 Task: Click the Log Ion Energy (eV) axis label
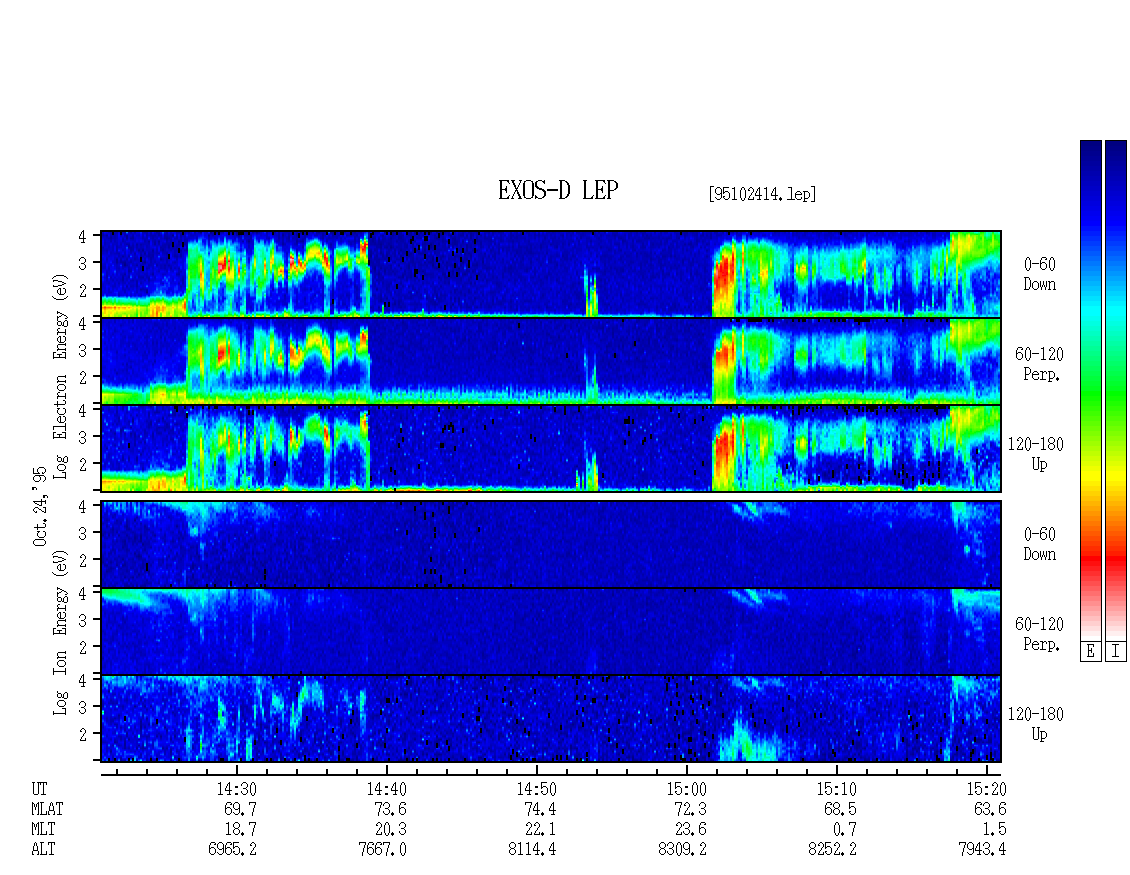click(61, 632)
